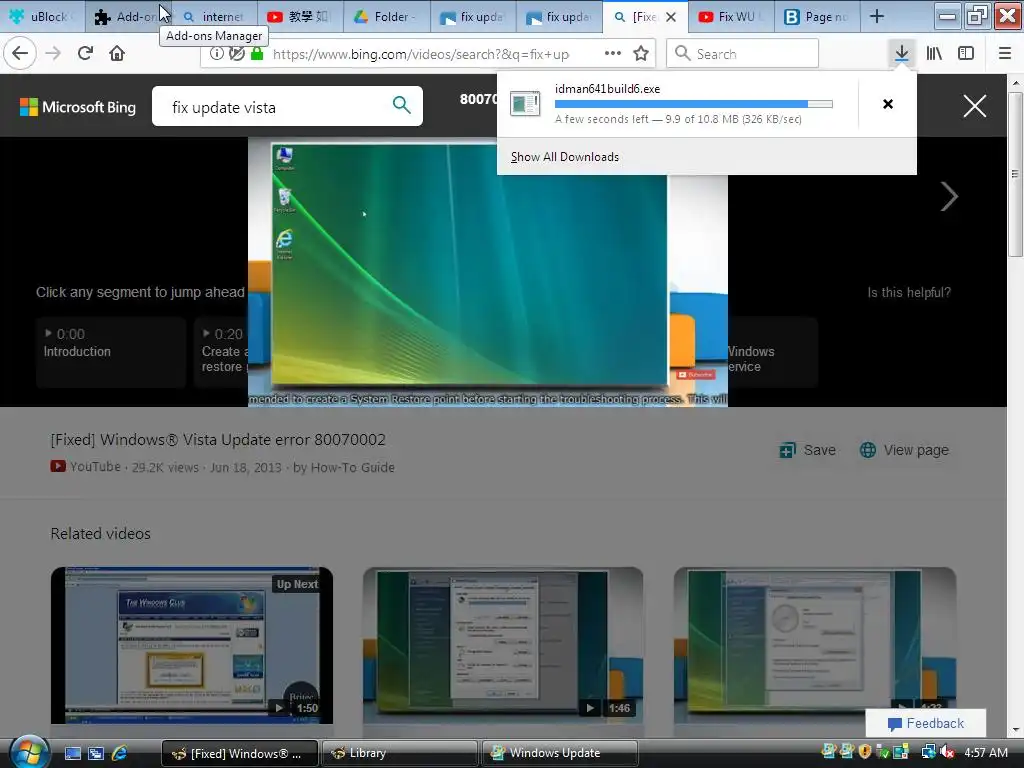Reload the current page
This screenshot has width=1024, height=768.
click(x=85, y=53)
